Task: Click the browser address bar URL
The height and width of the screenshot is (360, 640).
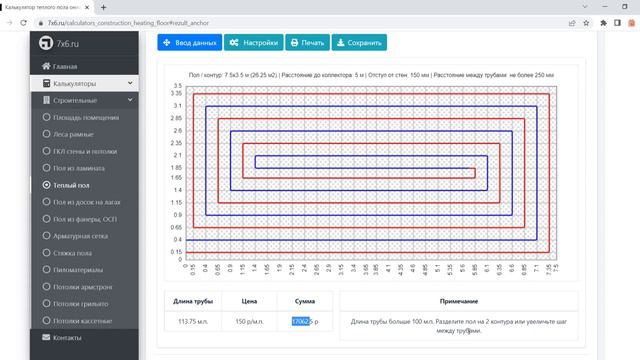Action: point(128,23)
